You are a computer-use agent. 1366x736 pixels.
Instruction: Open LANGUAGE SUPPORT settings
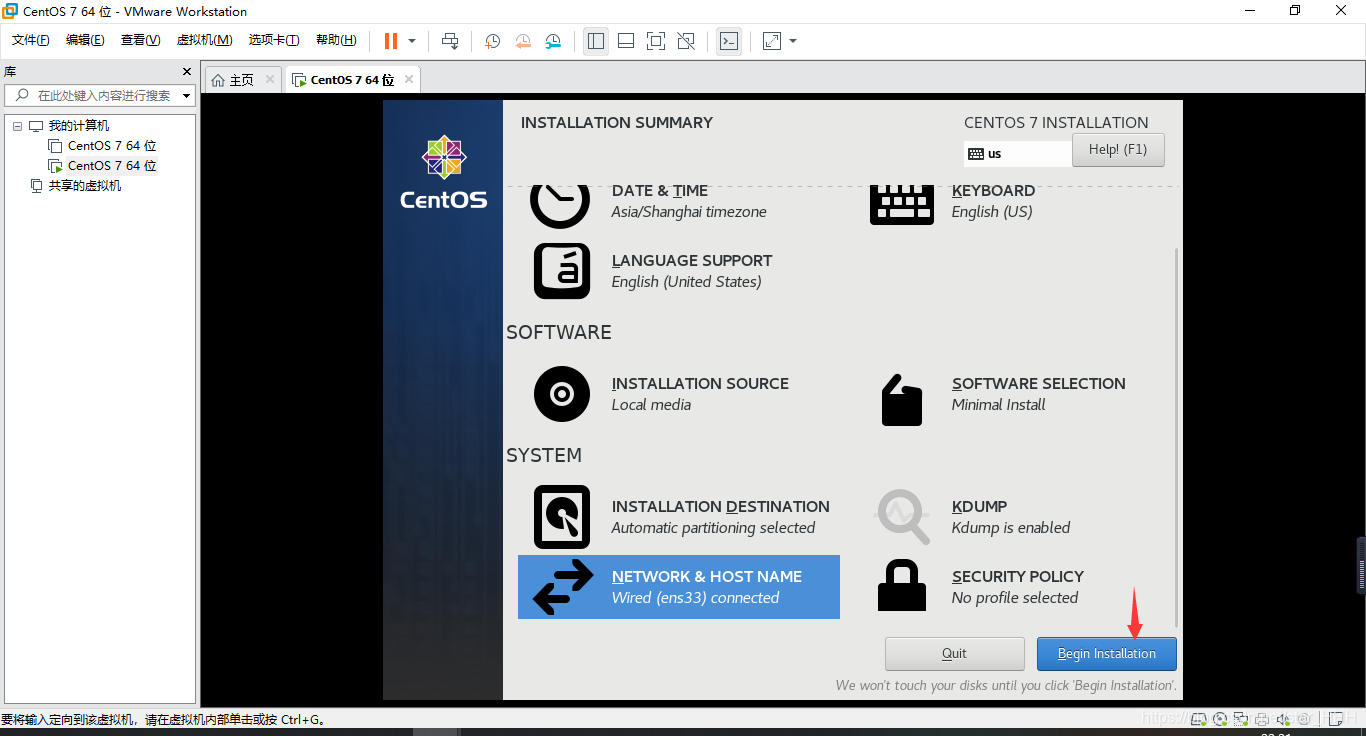(x=692, y=271)
